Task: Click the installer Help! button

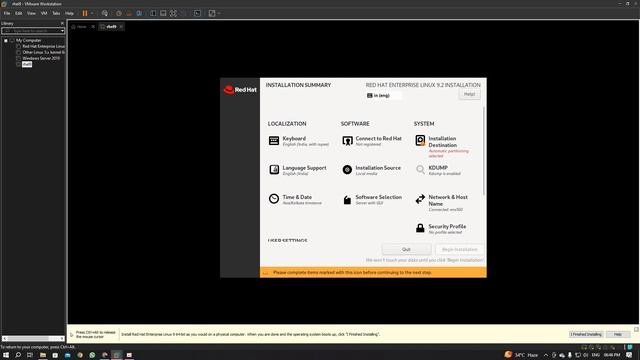Action: click(x=469, y=94)
